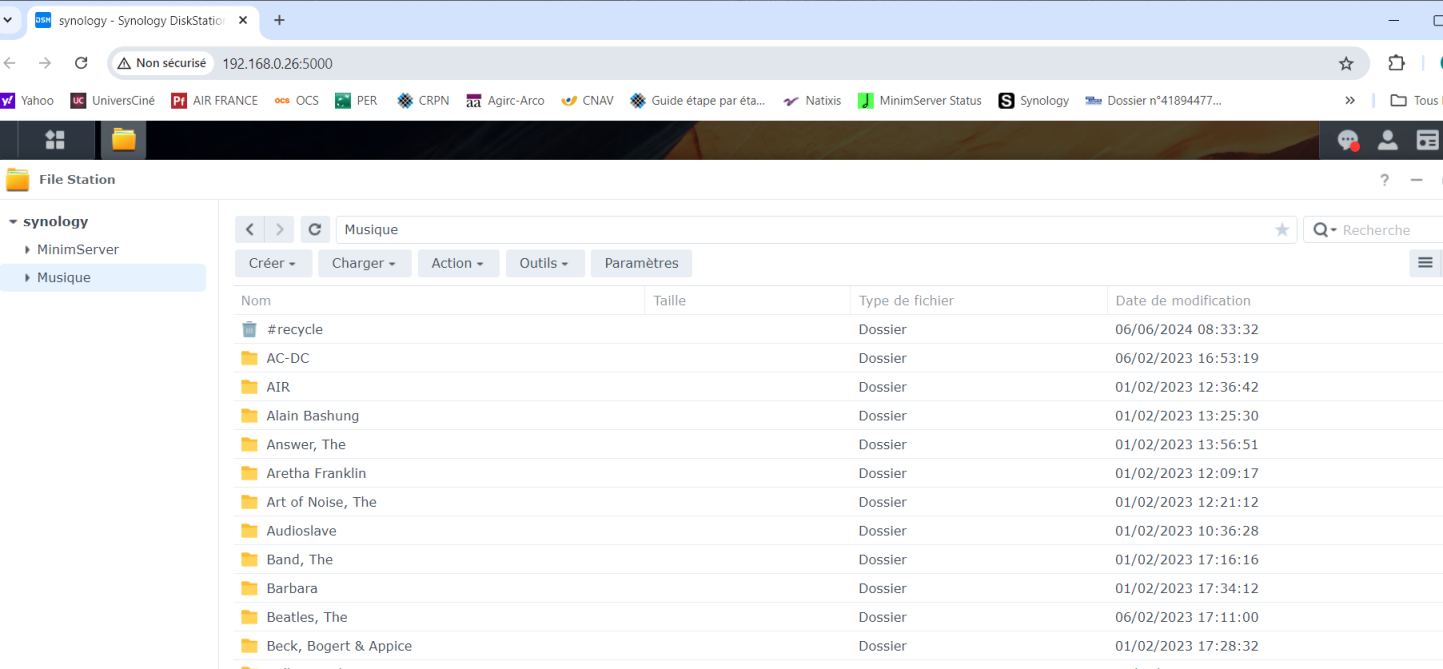1443x669 pixels.
Task: Open the DSM main menu grid icon
Action: (55, 140)
